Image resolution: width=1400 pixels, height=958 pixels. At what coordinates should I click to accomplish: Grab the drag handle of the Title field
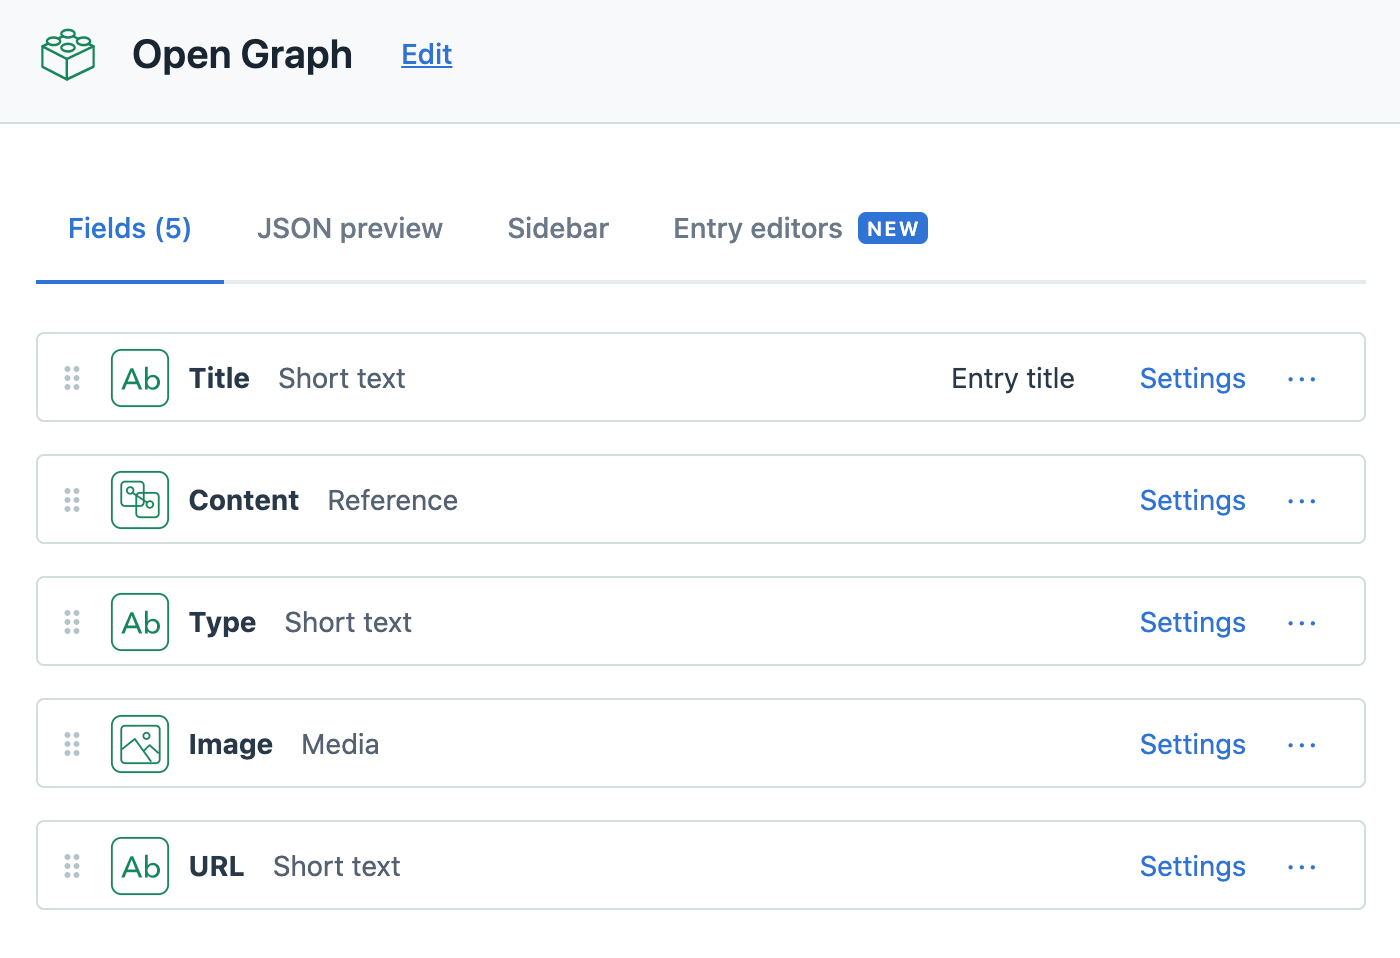click(71, 378)
